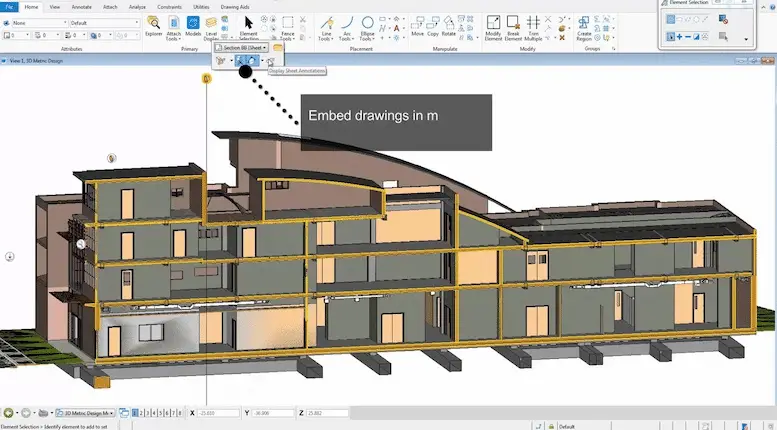Open the Ellipse Tools dropdown
Viewport: 777px width, 430px height.
367,28
